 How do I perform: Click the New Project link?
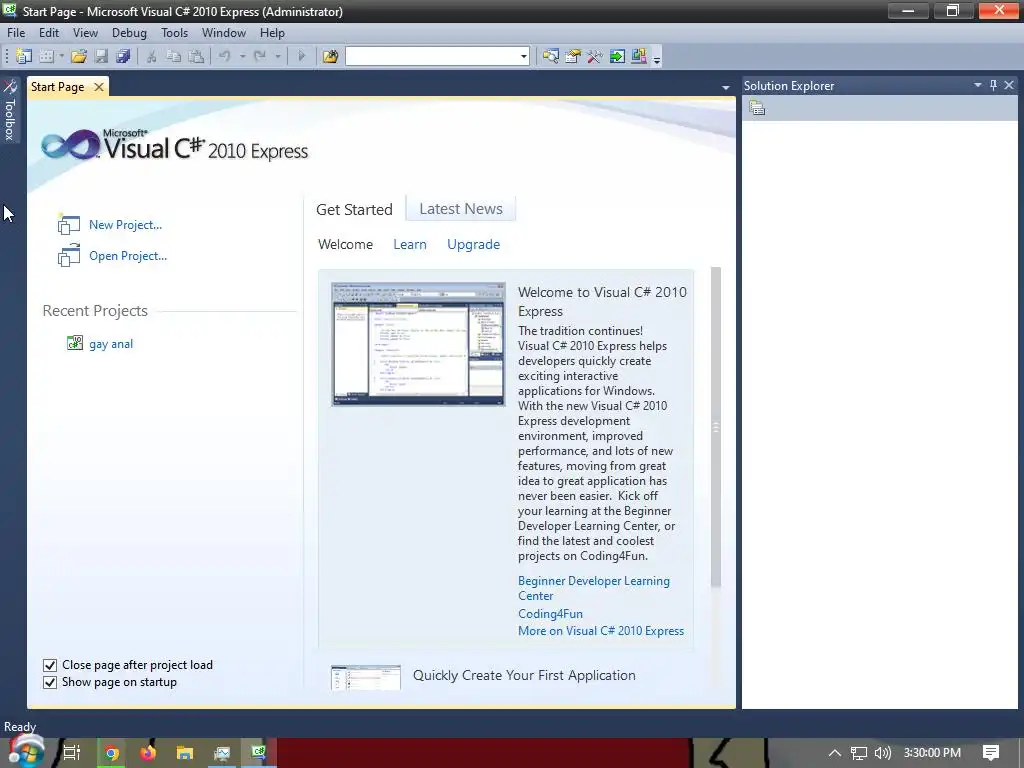pos(125,225)
